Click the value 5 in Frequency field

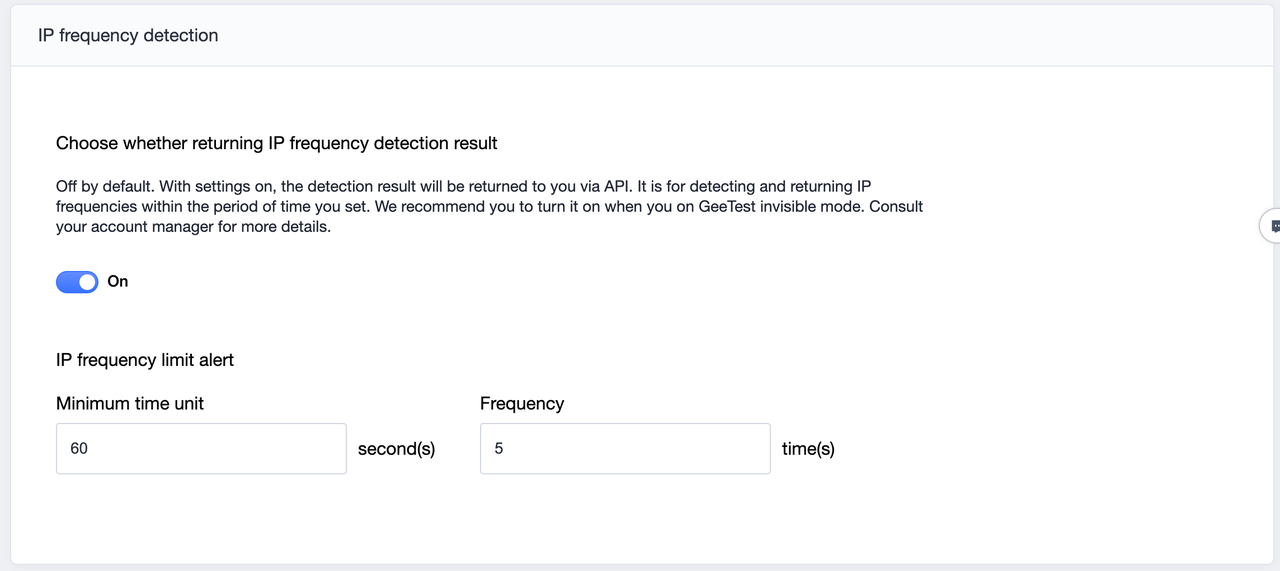[499, 449]
